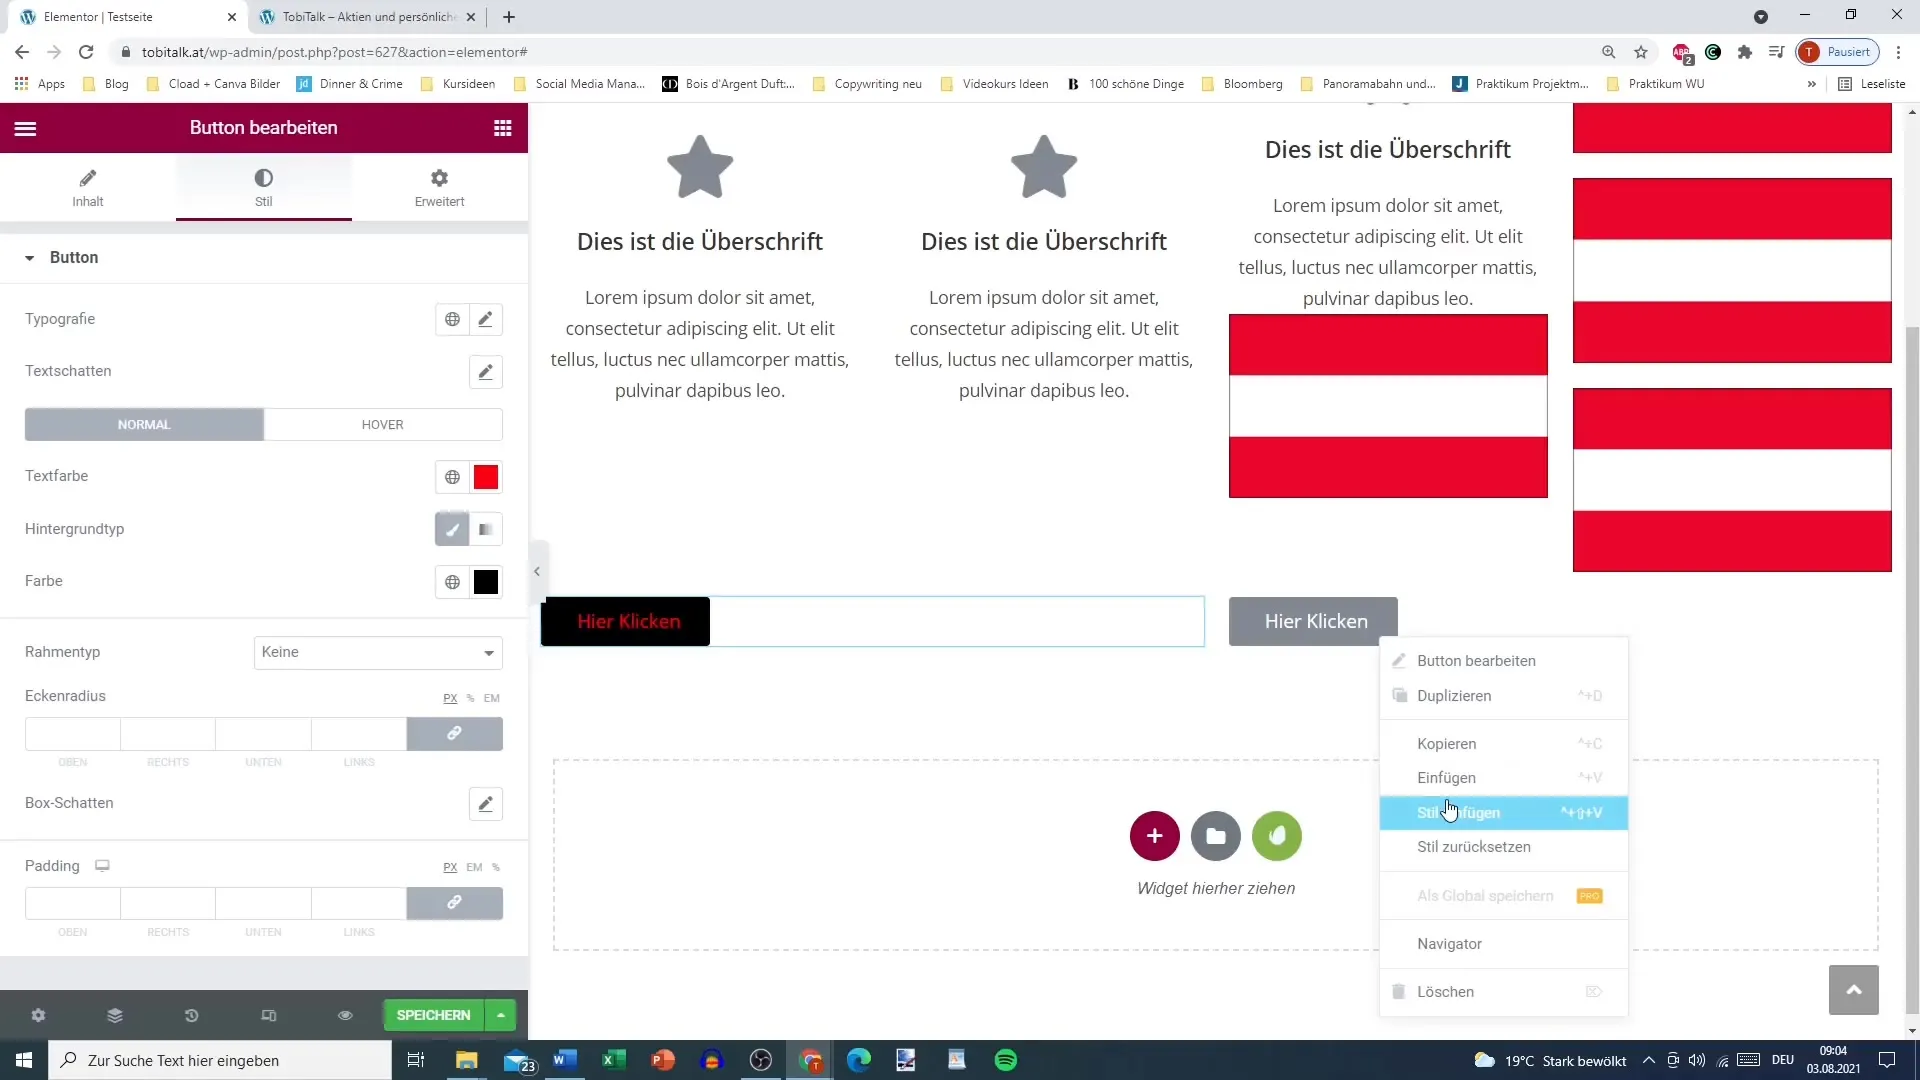This screenshot has height=1080, width=1920.
Task: Set Padding unit to EM
Action: (474, 867)
